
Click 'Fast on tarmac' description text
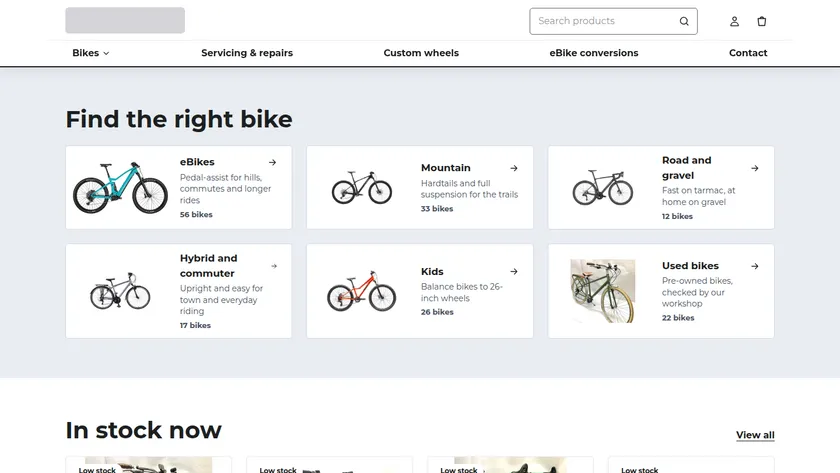tap(699, 196)
